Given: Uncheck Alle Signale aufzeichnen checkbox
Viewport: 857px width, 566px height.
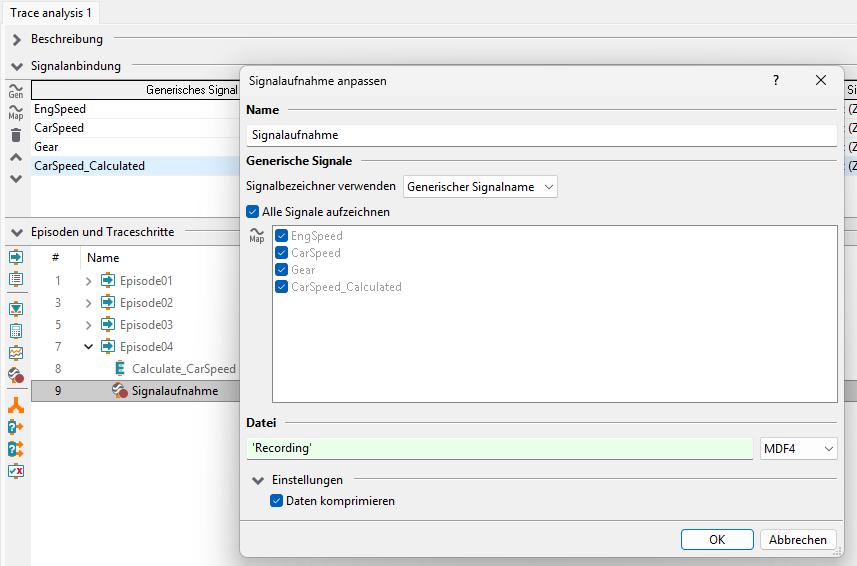Looking at the screenshot, I should [x=253, y=212].
